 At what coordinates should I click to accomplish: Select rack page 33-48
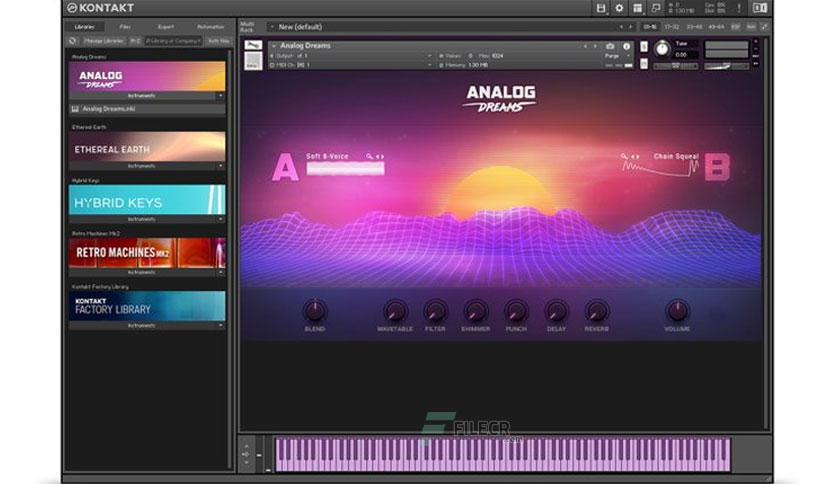coord(694,27)
